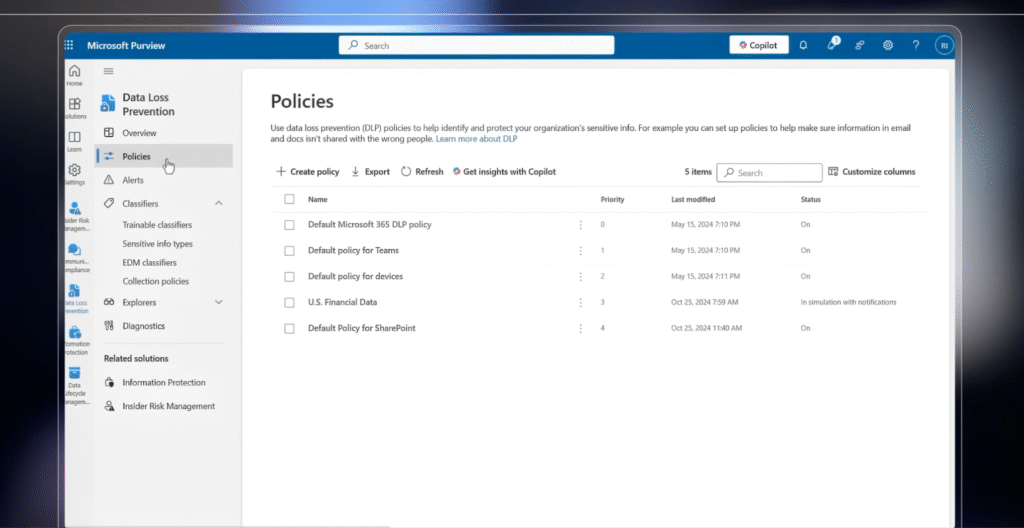This screenshot has height=528, width=1024.
Task: Expand the Explorers section chevron
Action: pyautogui.click(x=219, y=302)
